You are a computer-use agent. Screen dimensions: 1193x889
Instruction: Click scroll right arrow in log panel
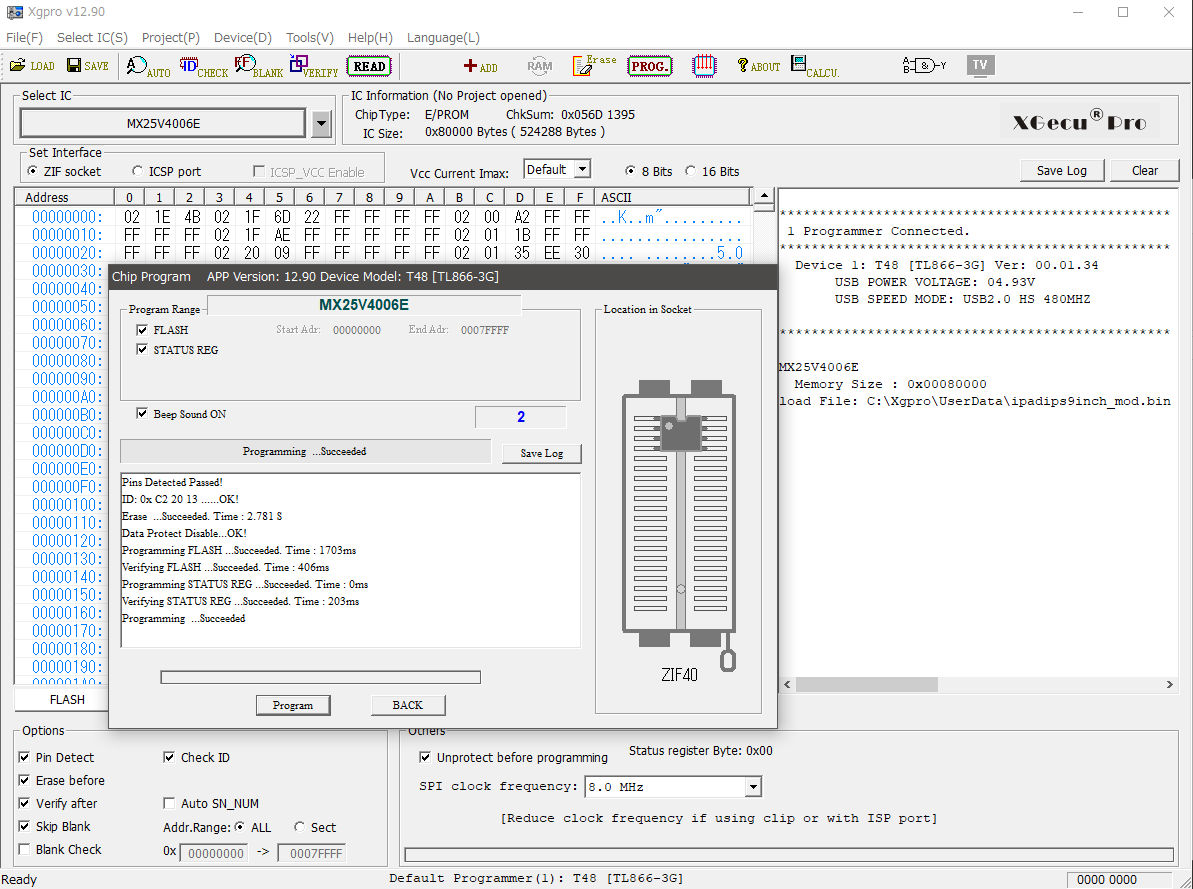1169,685
